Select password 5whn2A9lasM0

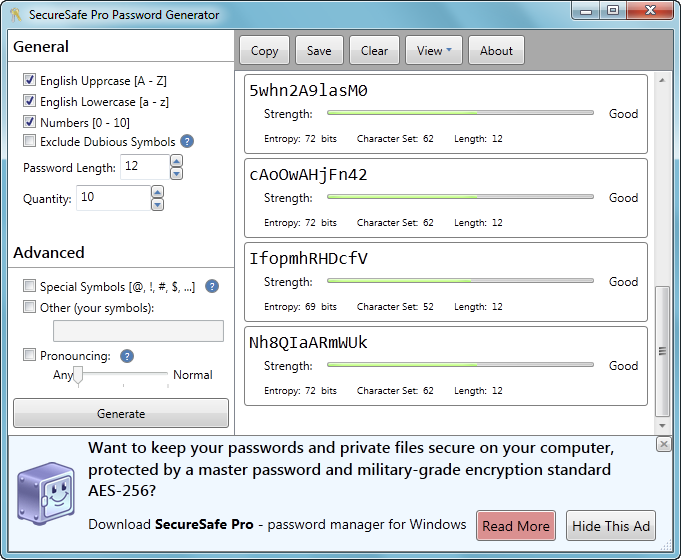tap(308, 90)
